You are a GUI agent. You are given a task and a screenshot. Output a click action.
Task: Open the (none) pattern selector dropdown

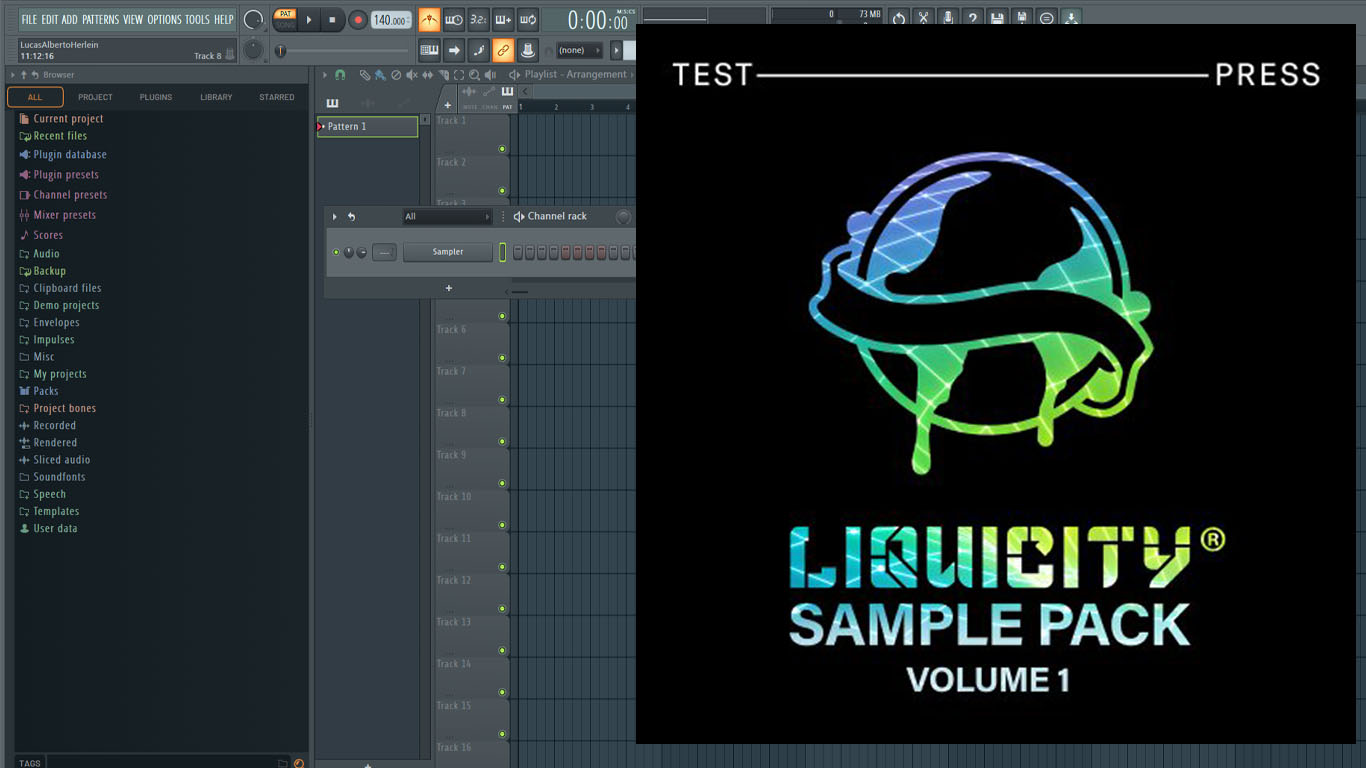pyautogui.click(x=580, y=50)
